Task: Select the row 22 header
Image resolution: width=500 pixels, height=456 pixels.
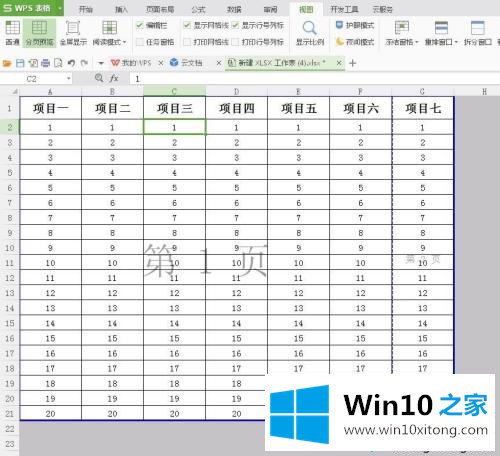Action: click(10, 429)
